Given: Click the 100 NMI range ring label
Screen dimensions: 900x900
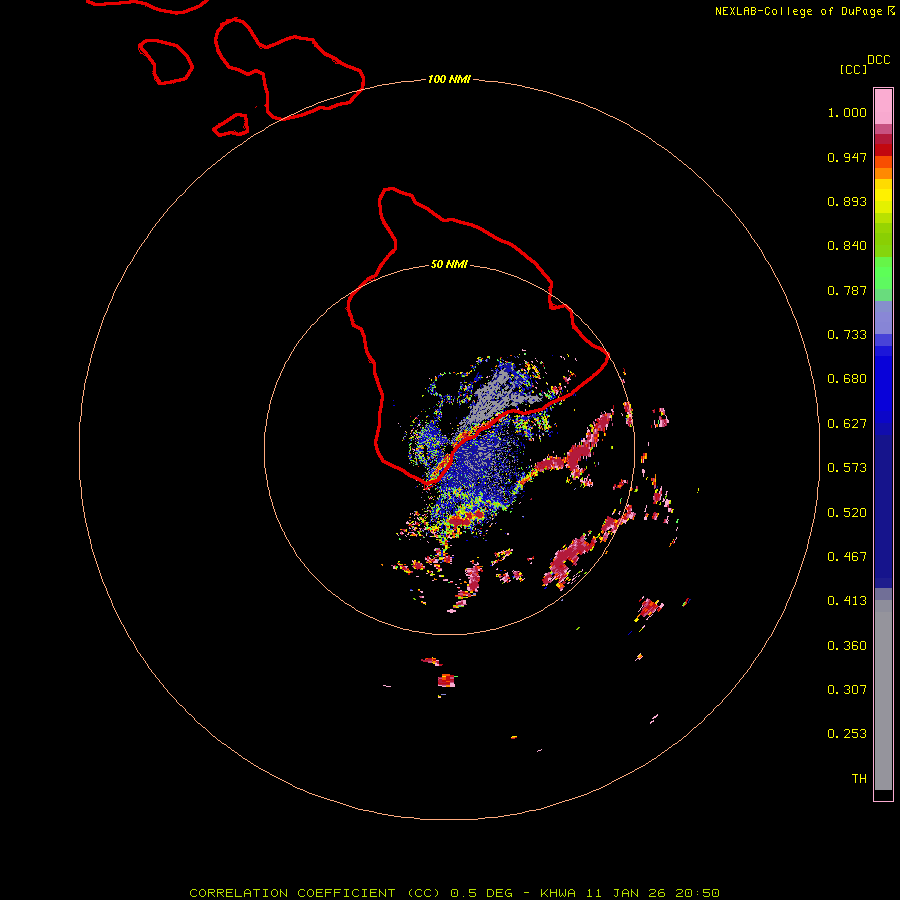Looking at the screenshot, I should coord(449,79).
